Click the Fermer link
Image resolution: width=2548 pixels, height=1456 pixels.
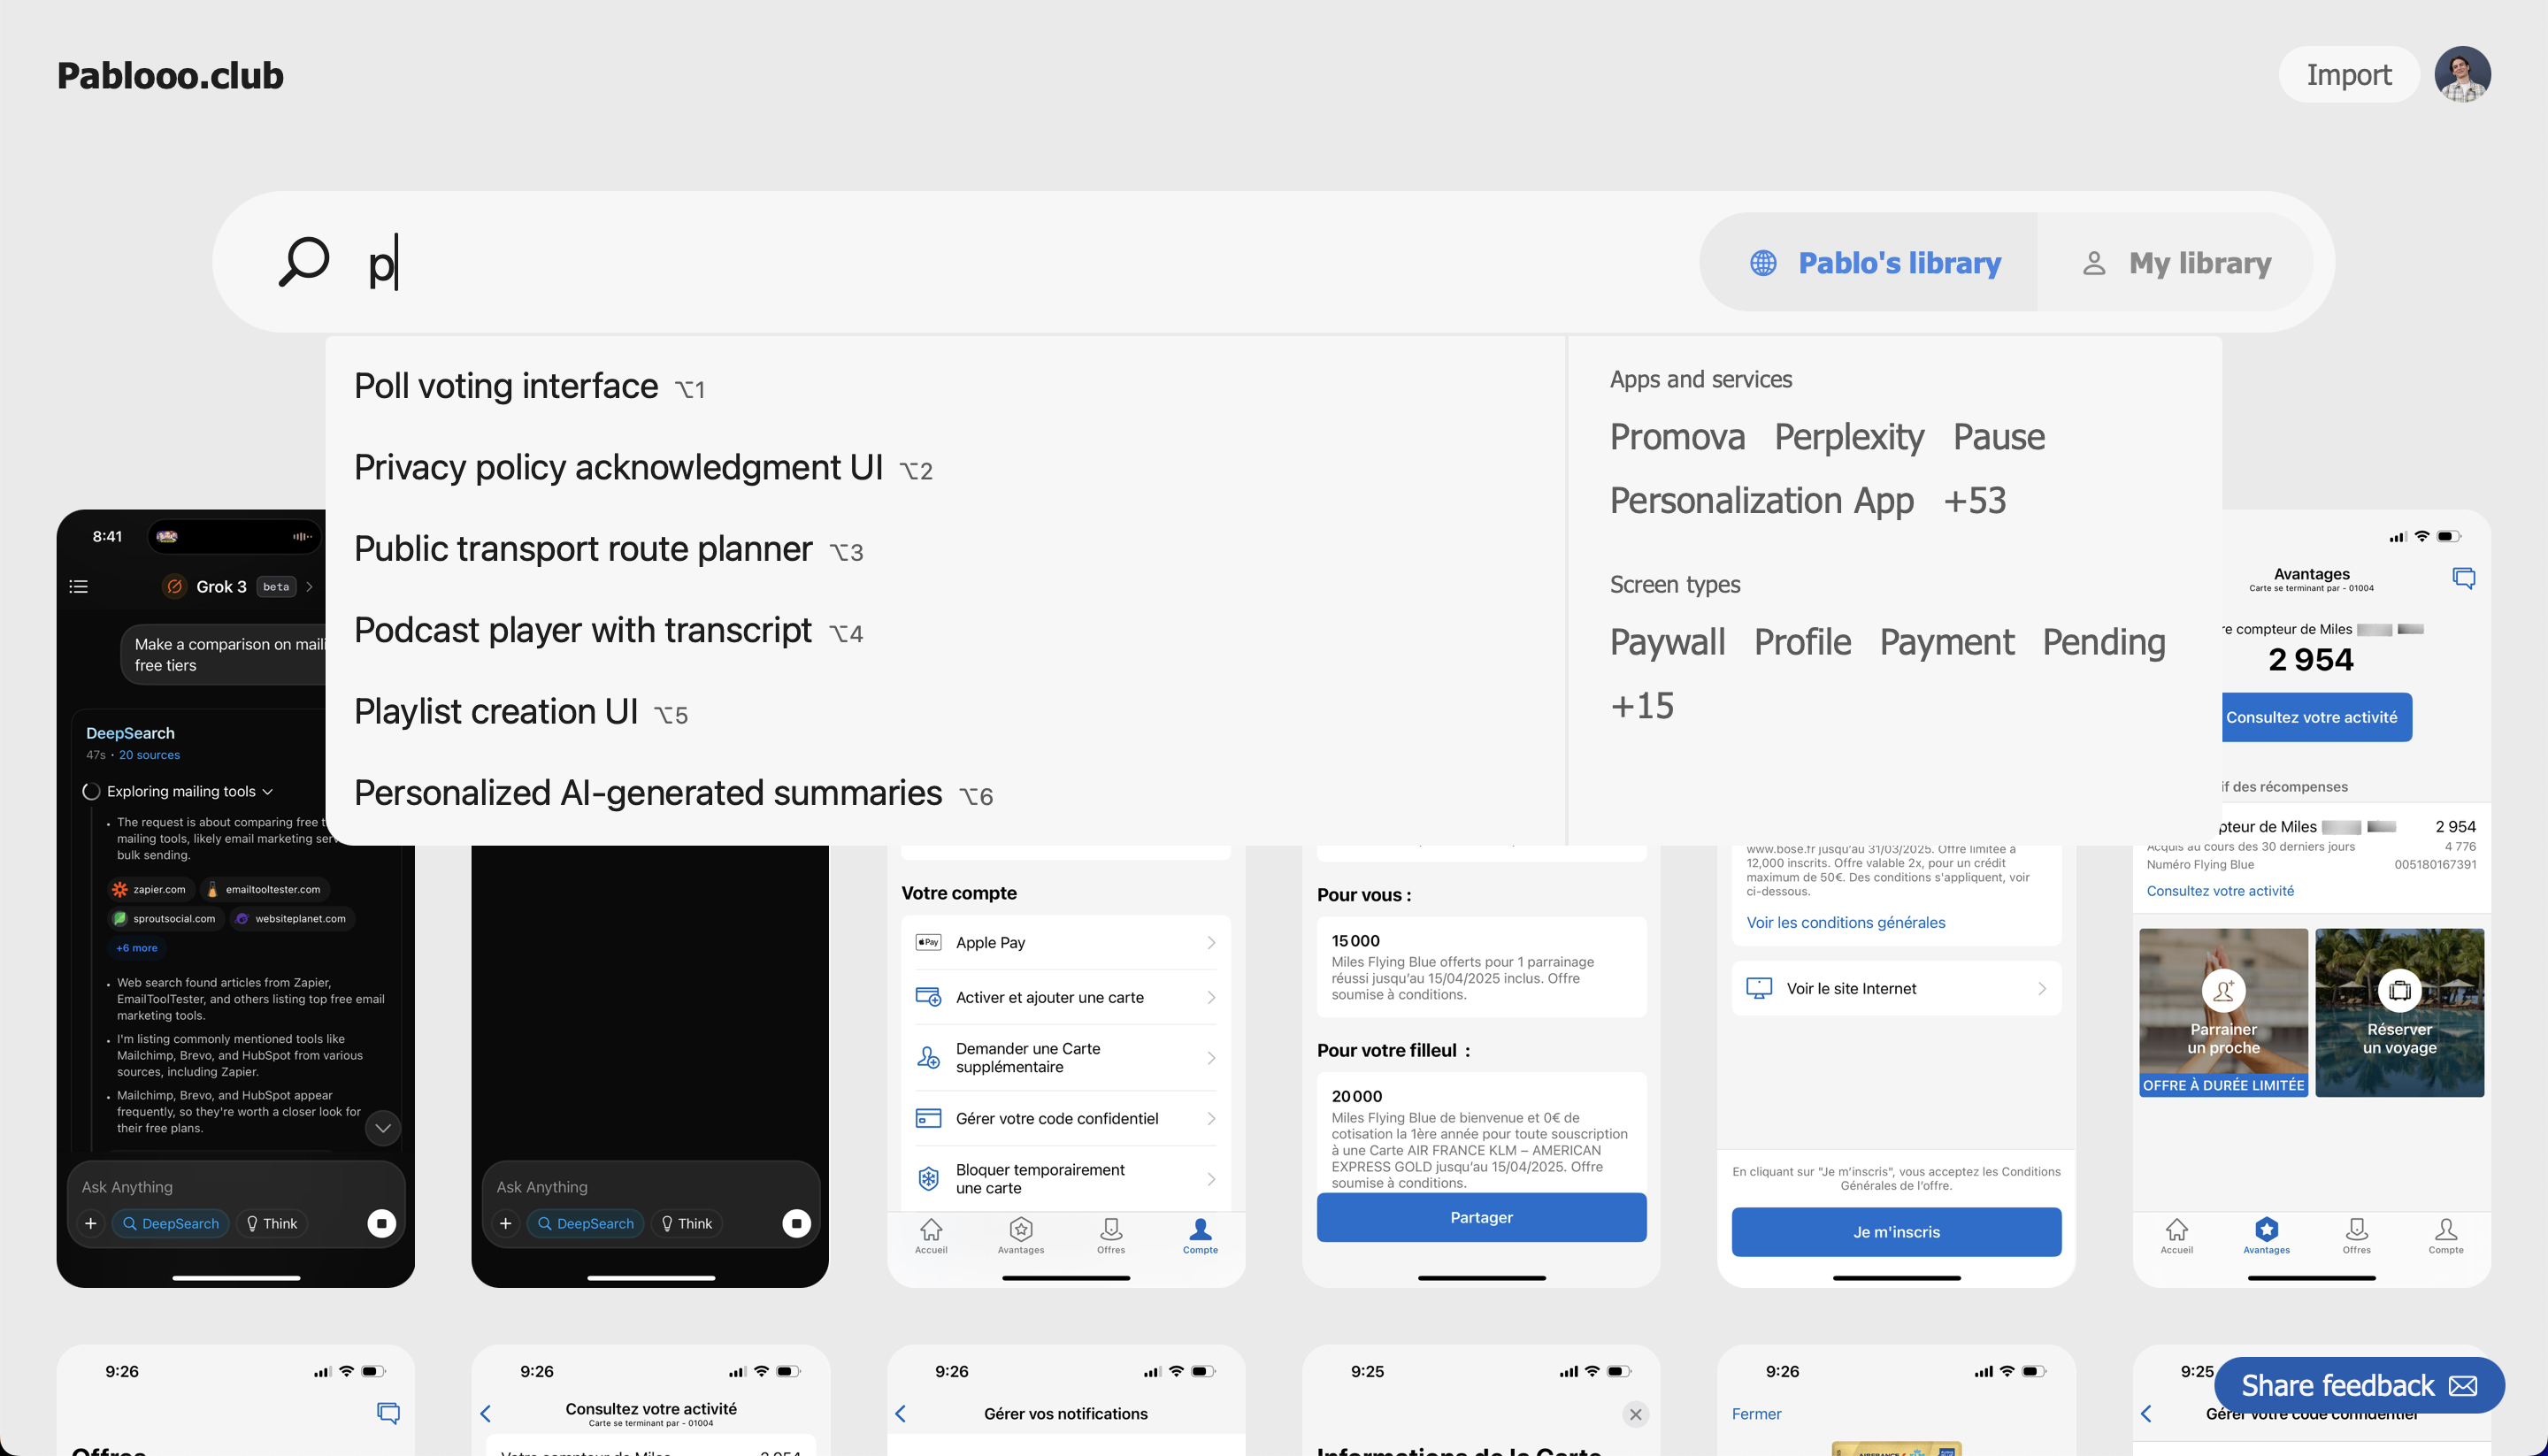(x=1756, y=1413)
